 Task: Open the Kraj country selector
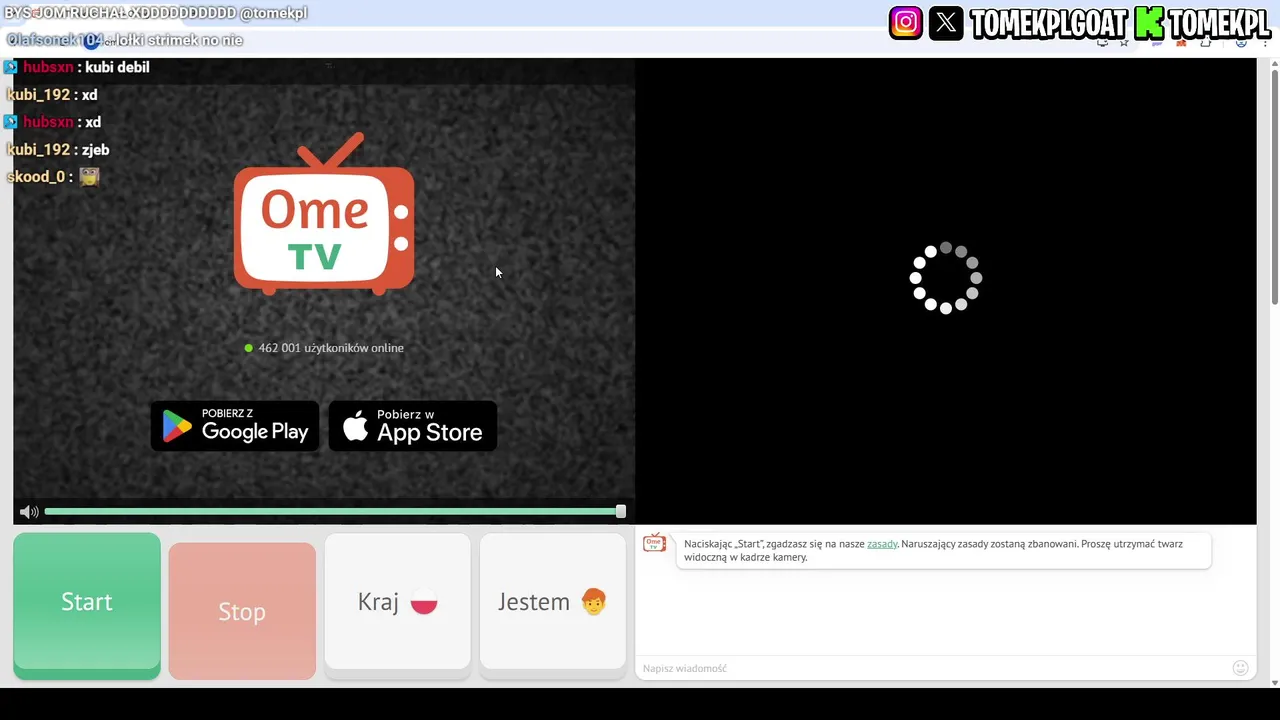click(x=397, y=602)
